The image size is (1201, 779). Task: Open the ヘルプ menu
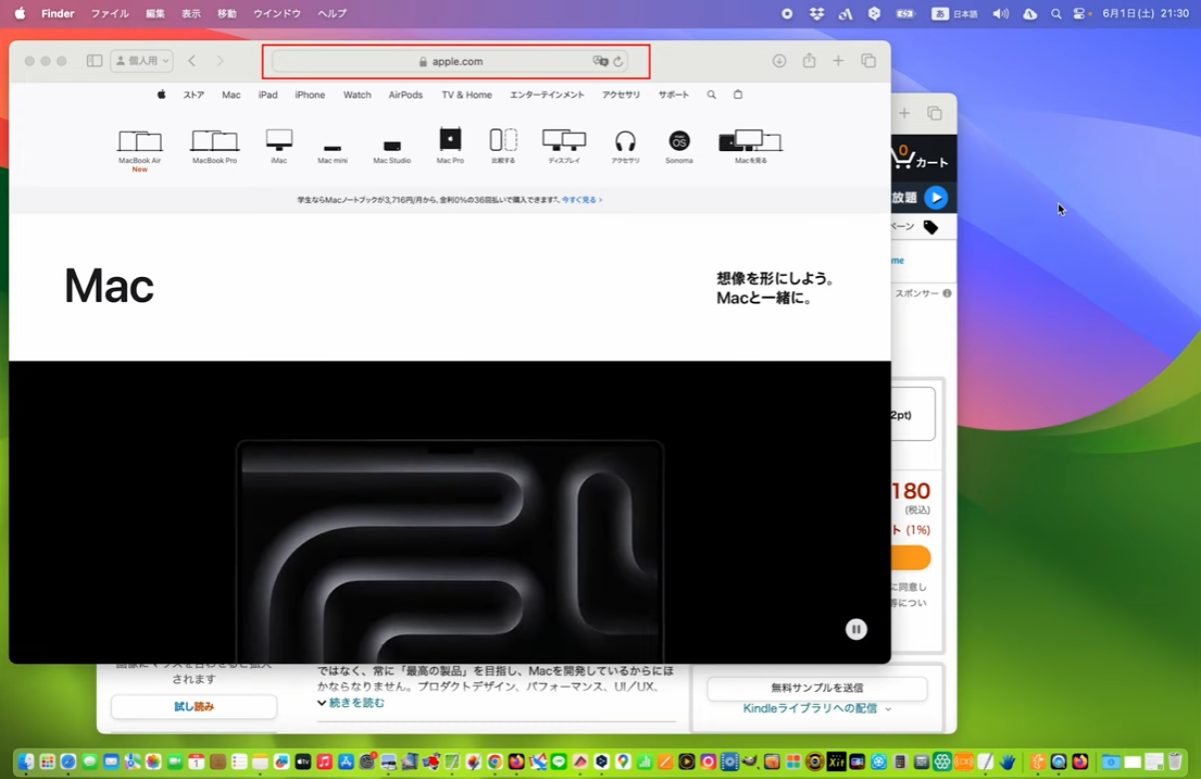[332, 13]
